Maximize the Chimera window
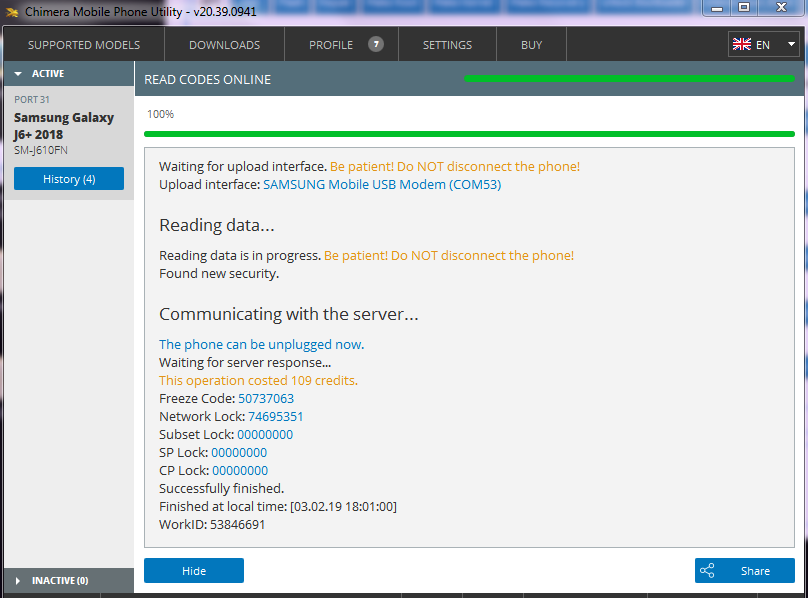Viewport: 808px width, 598px height. coord(744,8)
